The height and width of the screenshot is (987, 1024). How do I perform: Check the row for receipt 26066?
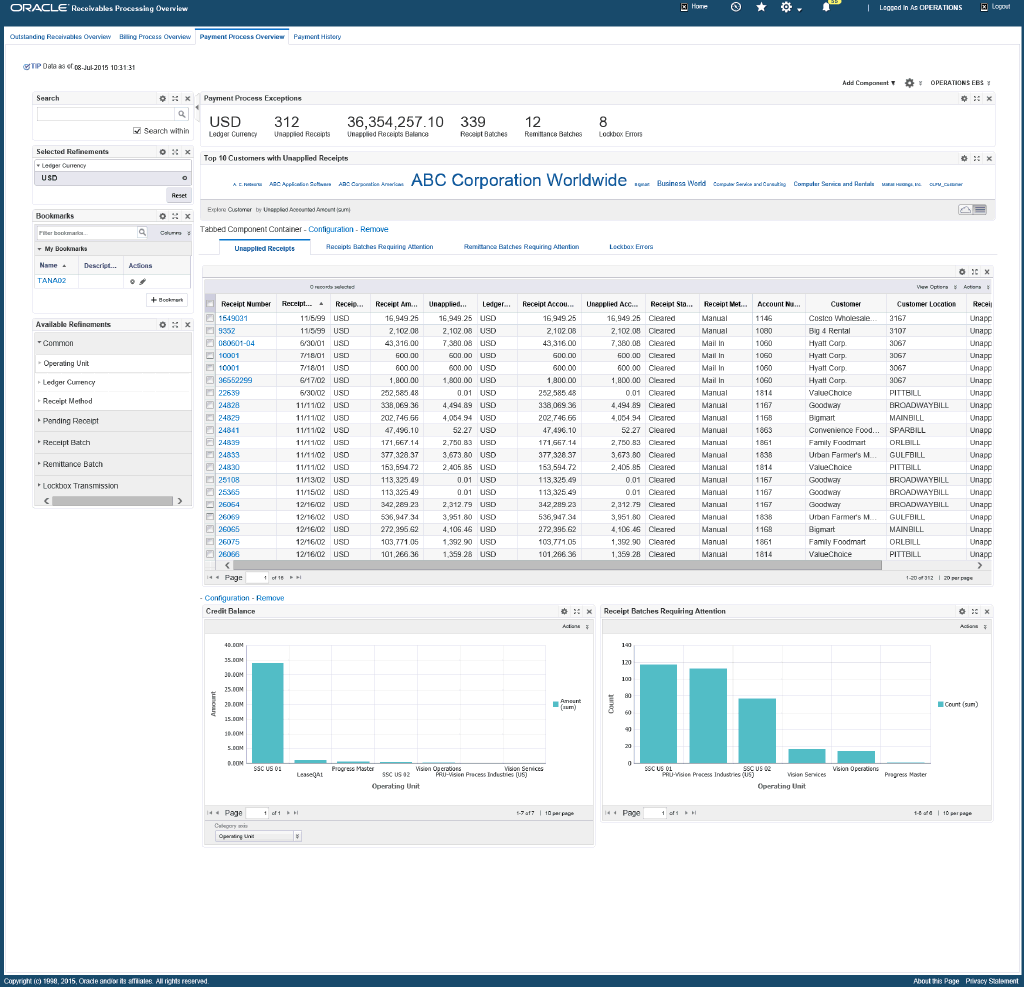pyautogui.click(x=210, y=554)
